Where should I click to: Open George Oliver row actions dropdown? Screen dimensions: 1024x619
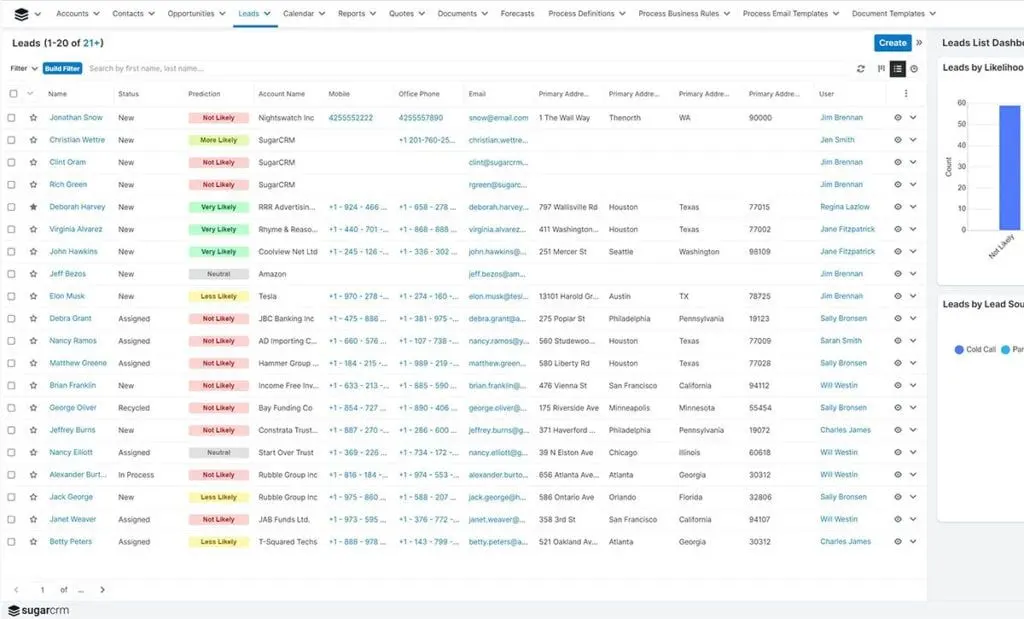pos(913,408)
